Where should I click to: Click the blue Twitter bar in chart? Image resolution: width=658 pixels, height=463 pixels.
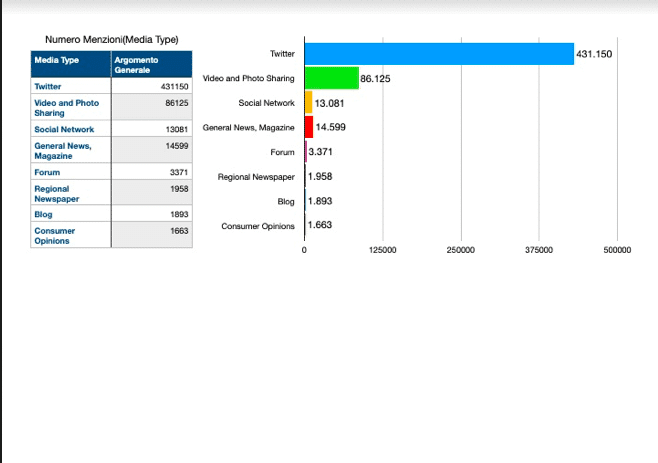[x=439, y=54]
